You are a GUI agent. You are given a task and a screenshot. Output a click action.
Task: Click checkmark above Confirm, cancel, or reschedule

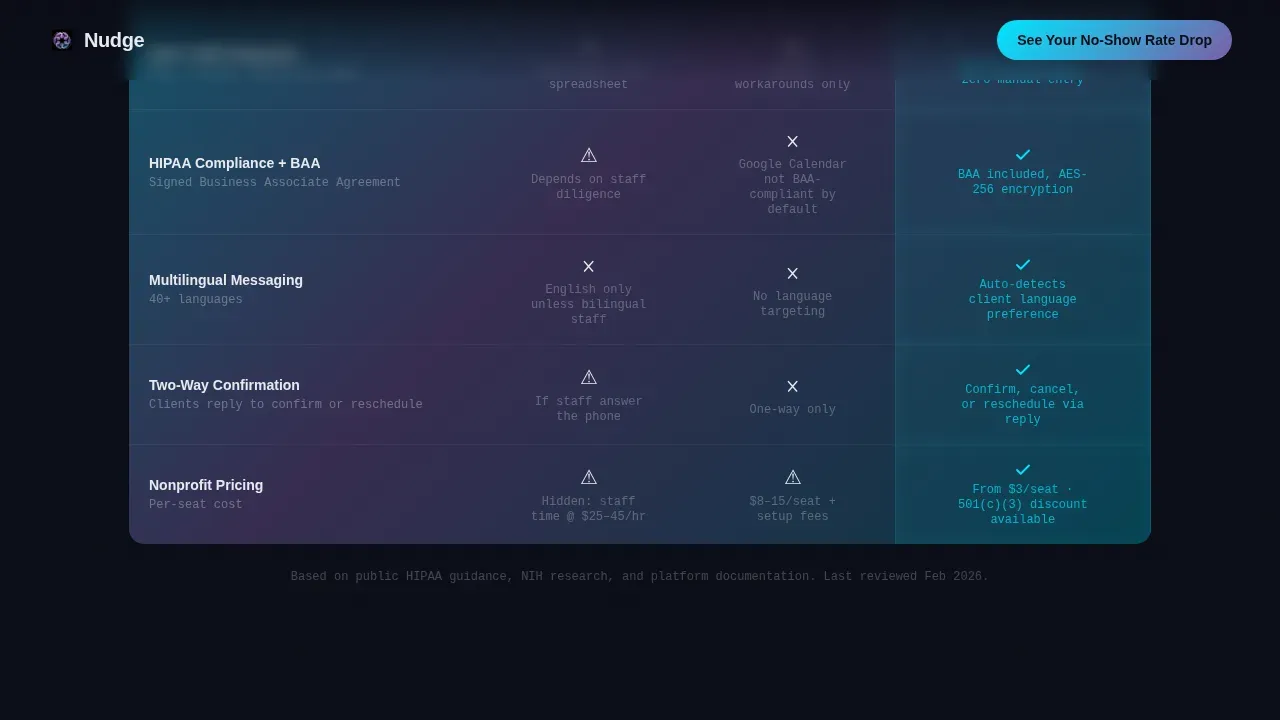[1023, 370]
